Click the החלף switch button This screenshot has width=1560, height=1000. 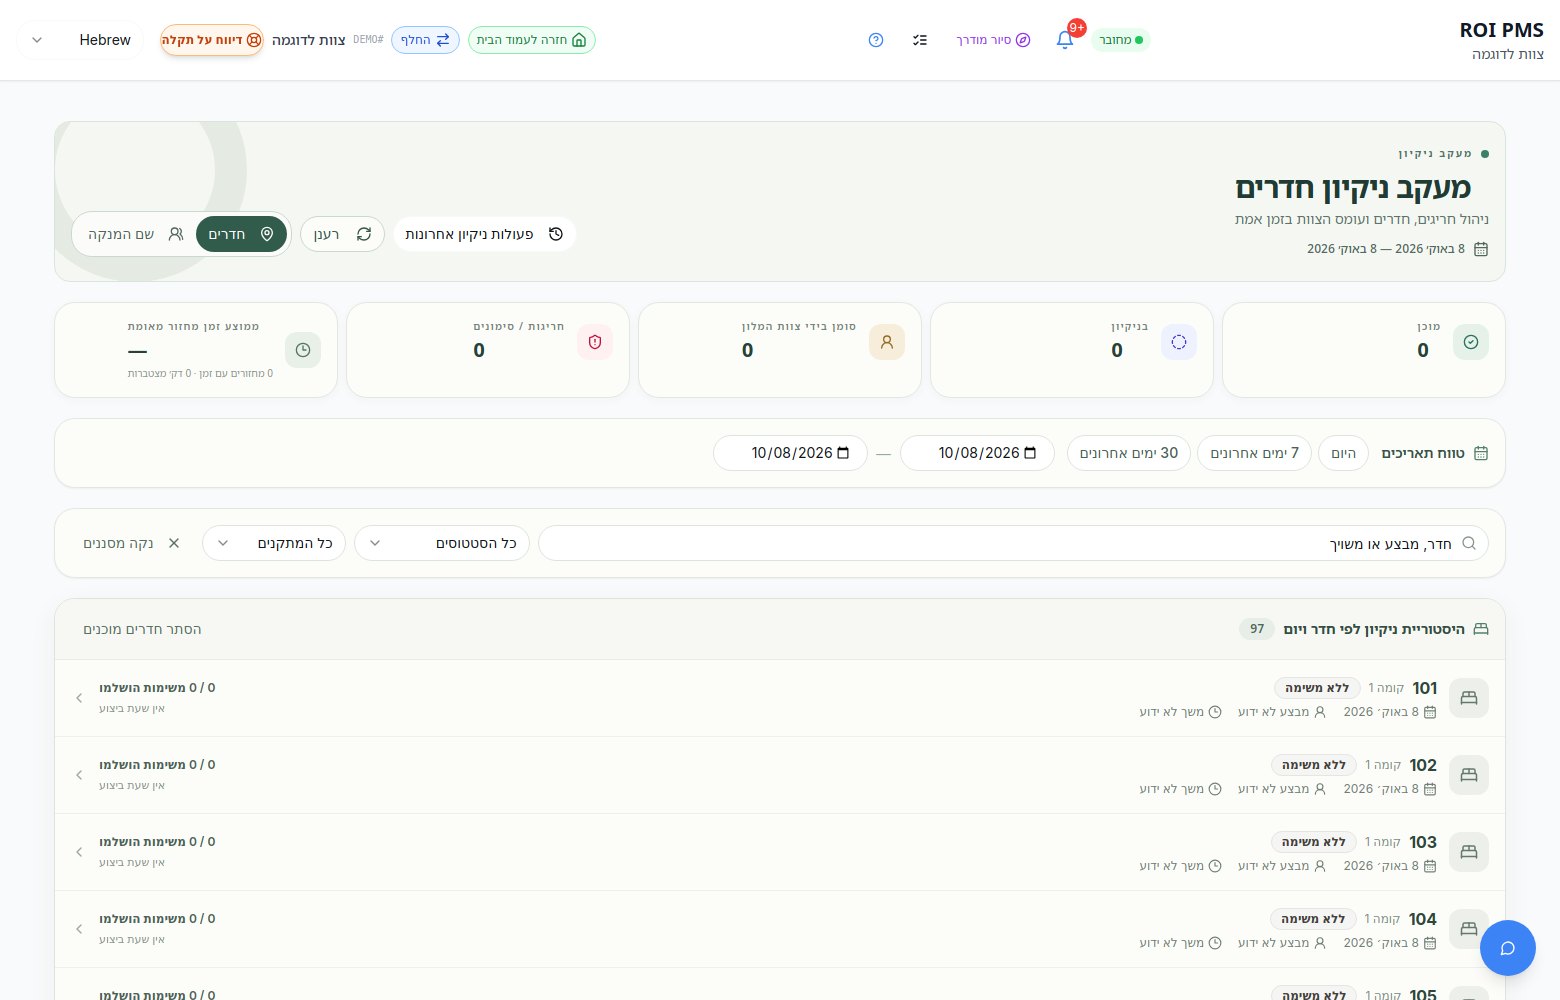pos(425,40)
